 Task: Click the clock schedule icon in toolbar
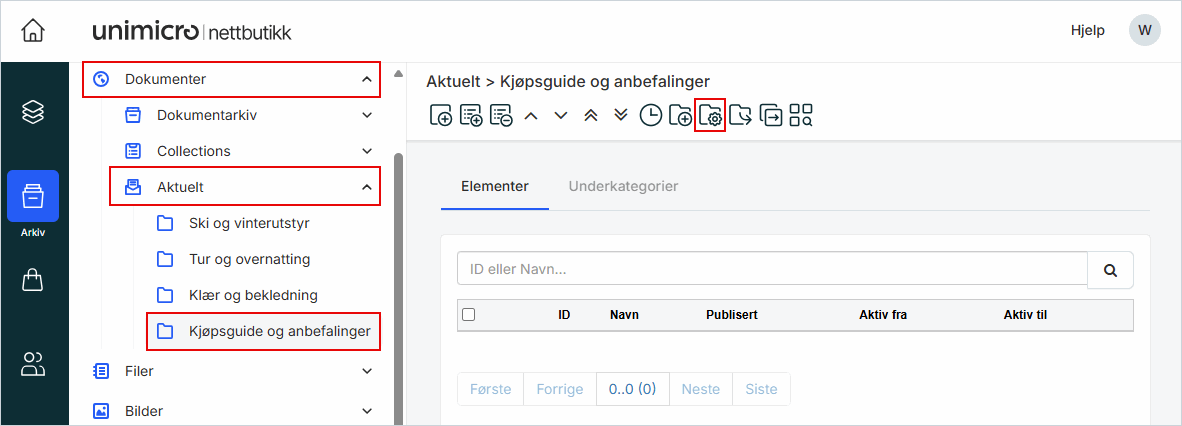(650, 116)
